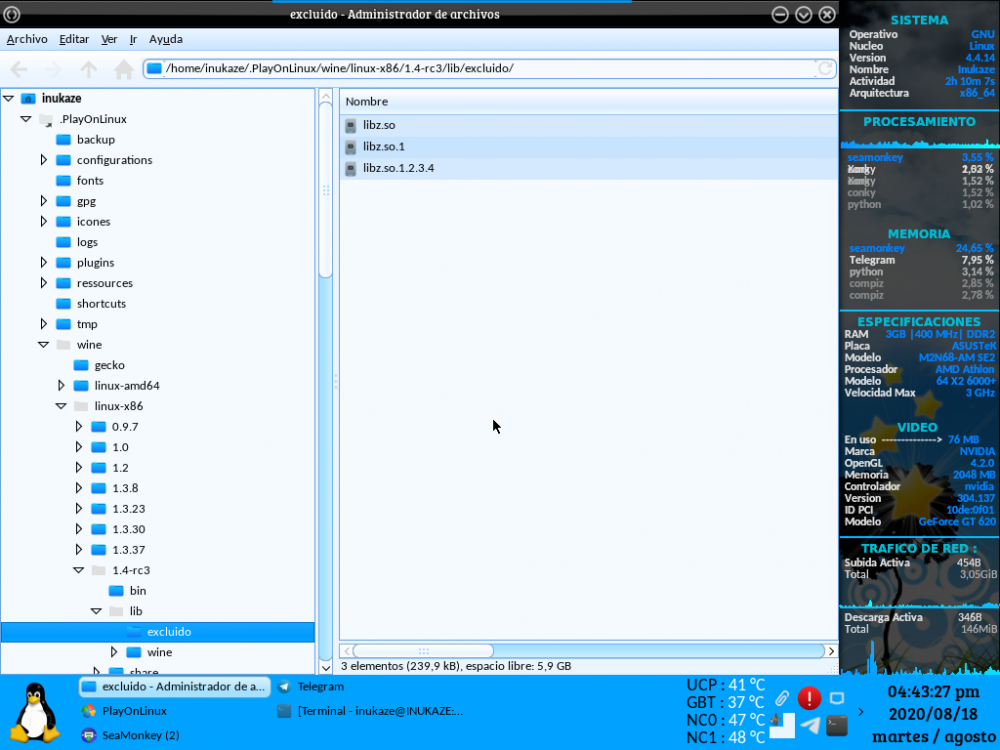Collapse the linux-x86 folder node
1000x750 pixels.
(61, 407)
